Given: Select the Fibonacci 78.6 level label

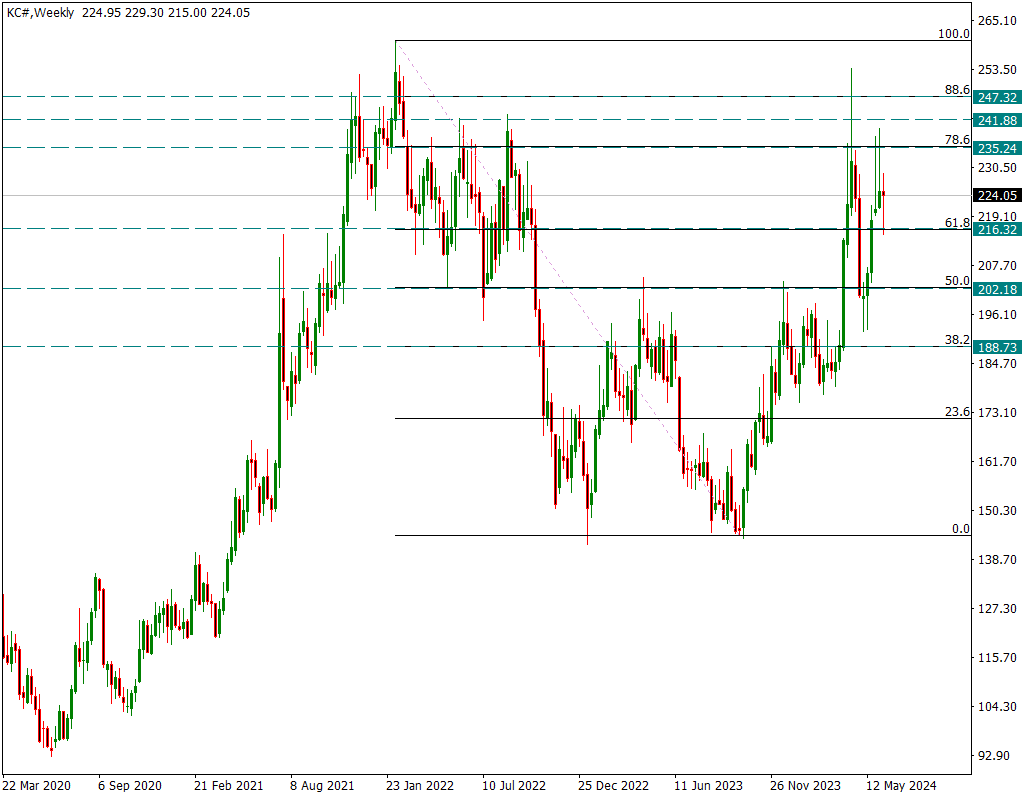Looking at the screenshot, I should (x=957, y=140).
